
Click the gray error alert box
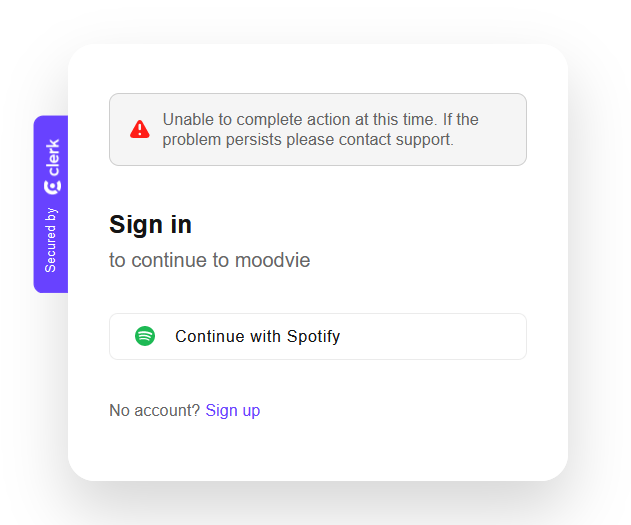pyautogui.click(x=317, y=129)
